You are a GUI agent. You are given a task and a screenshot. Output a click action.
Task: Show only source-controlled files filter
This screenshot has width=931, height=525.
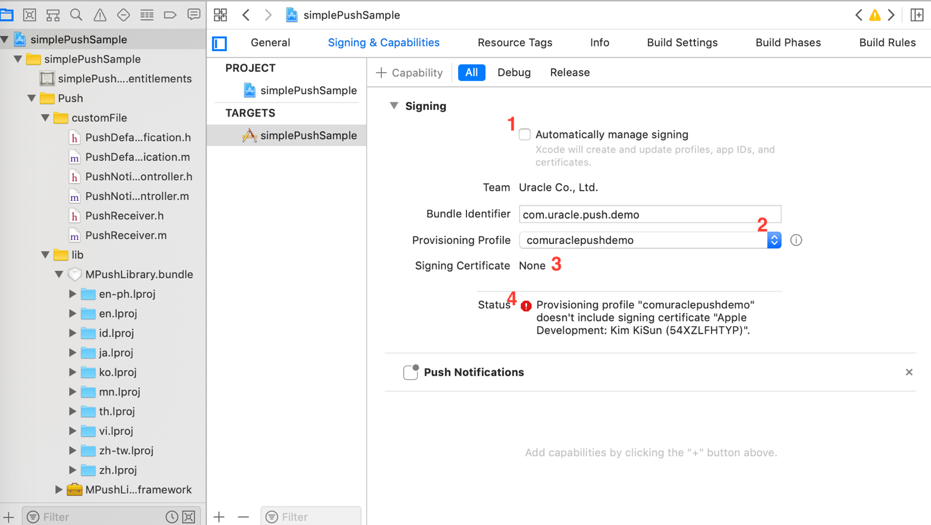[x=189, y=517]
